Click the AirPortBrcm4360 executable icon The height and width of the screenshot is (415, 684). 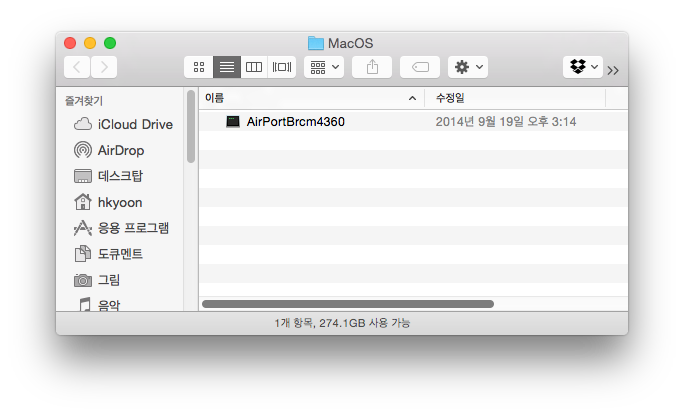(x=233, y=121)
